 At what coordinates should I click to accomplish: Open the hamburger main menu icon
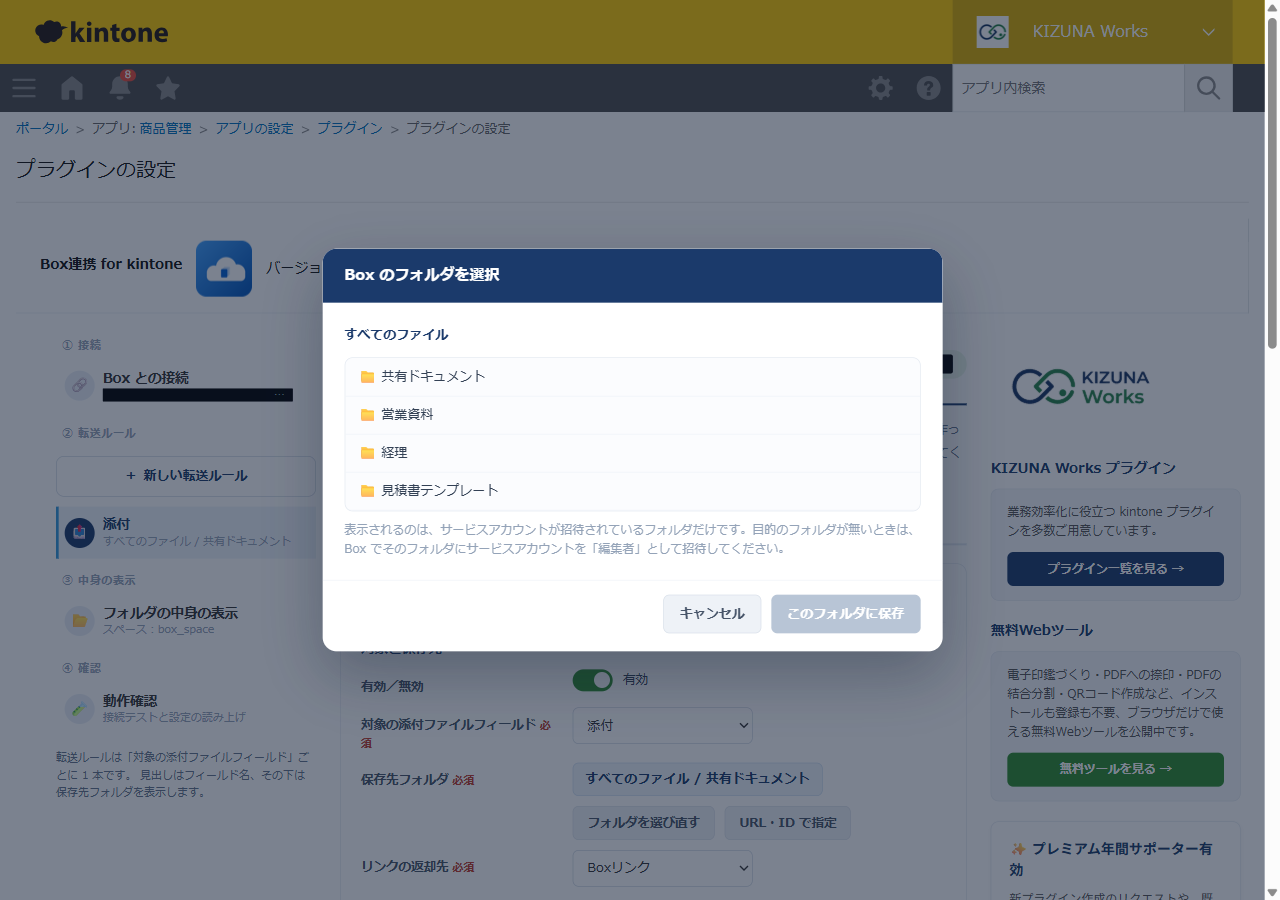click(24, 88)
